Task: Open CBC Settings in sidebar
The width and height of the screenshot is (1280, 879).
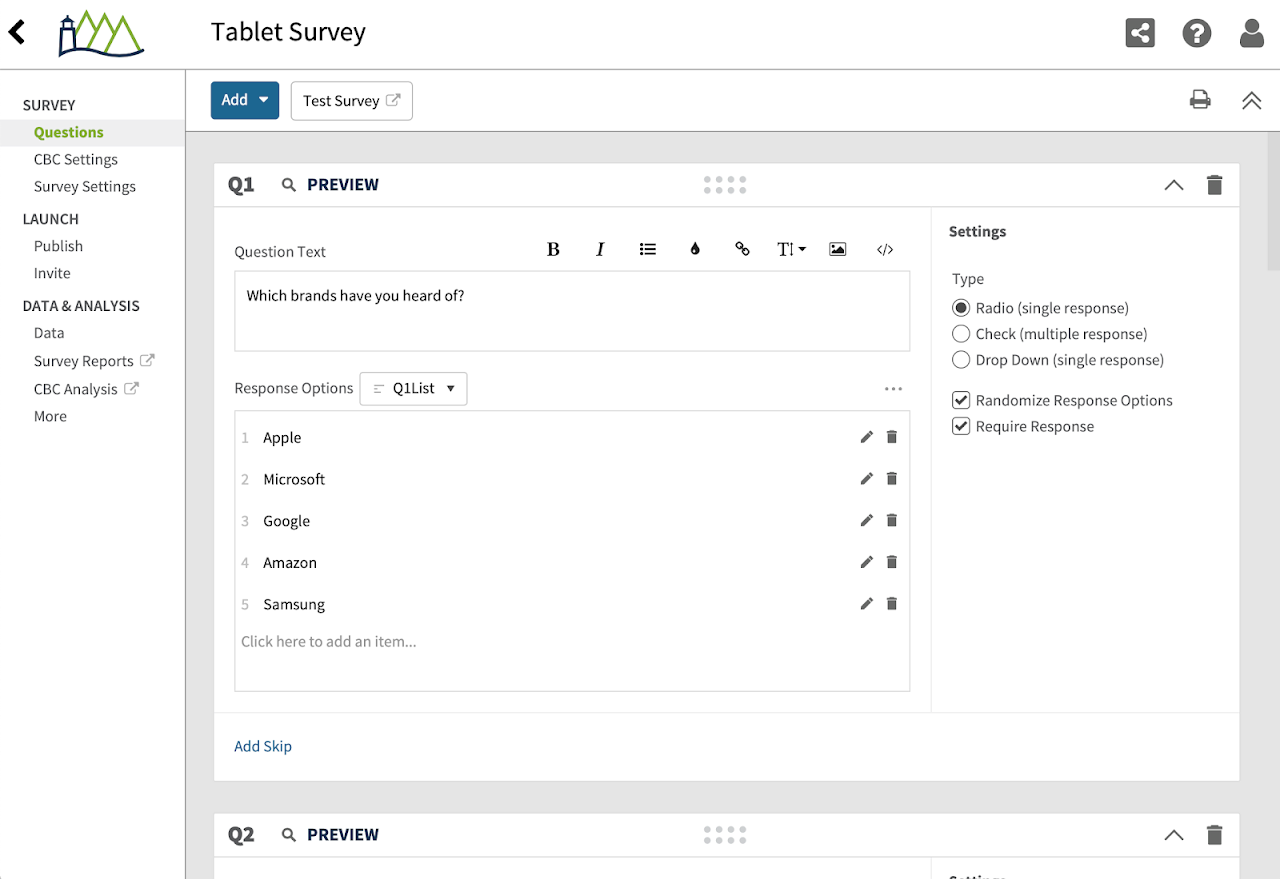Action: (x=76, y=159)
